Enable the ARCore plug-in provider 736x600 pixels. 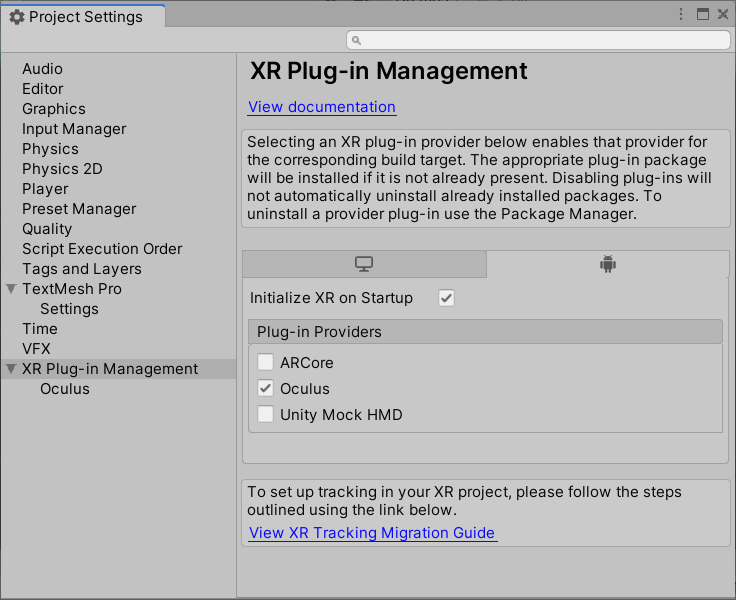(265, 362)
